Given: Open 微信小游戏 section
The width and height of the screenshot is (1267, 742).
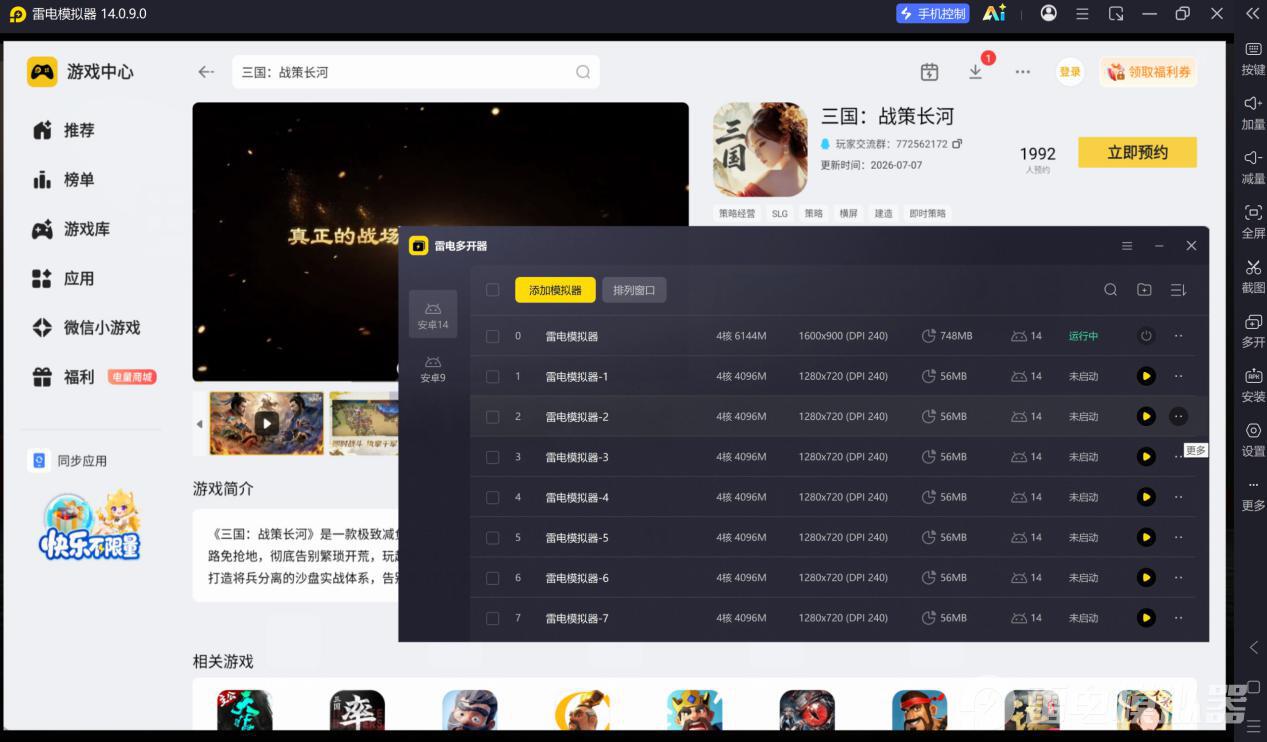Looking at the screenshot, I should coord(86,327).
